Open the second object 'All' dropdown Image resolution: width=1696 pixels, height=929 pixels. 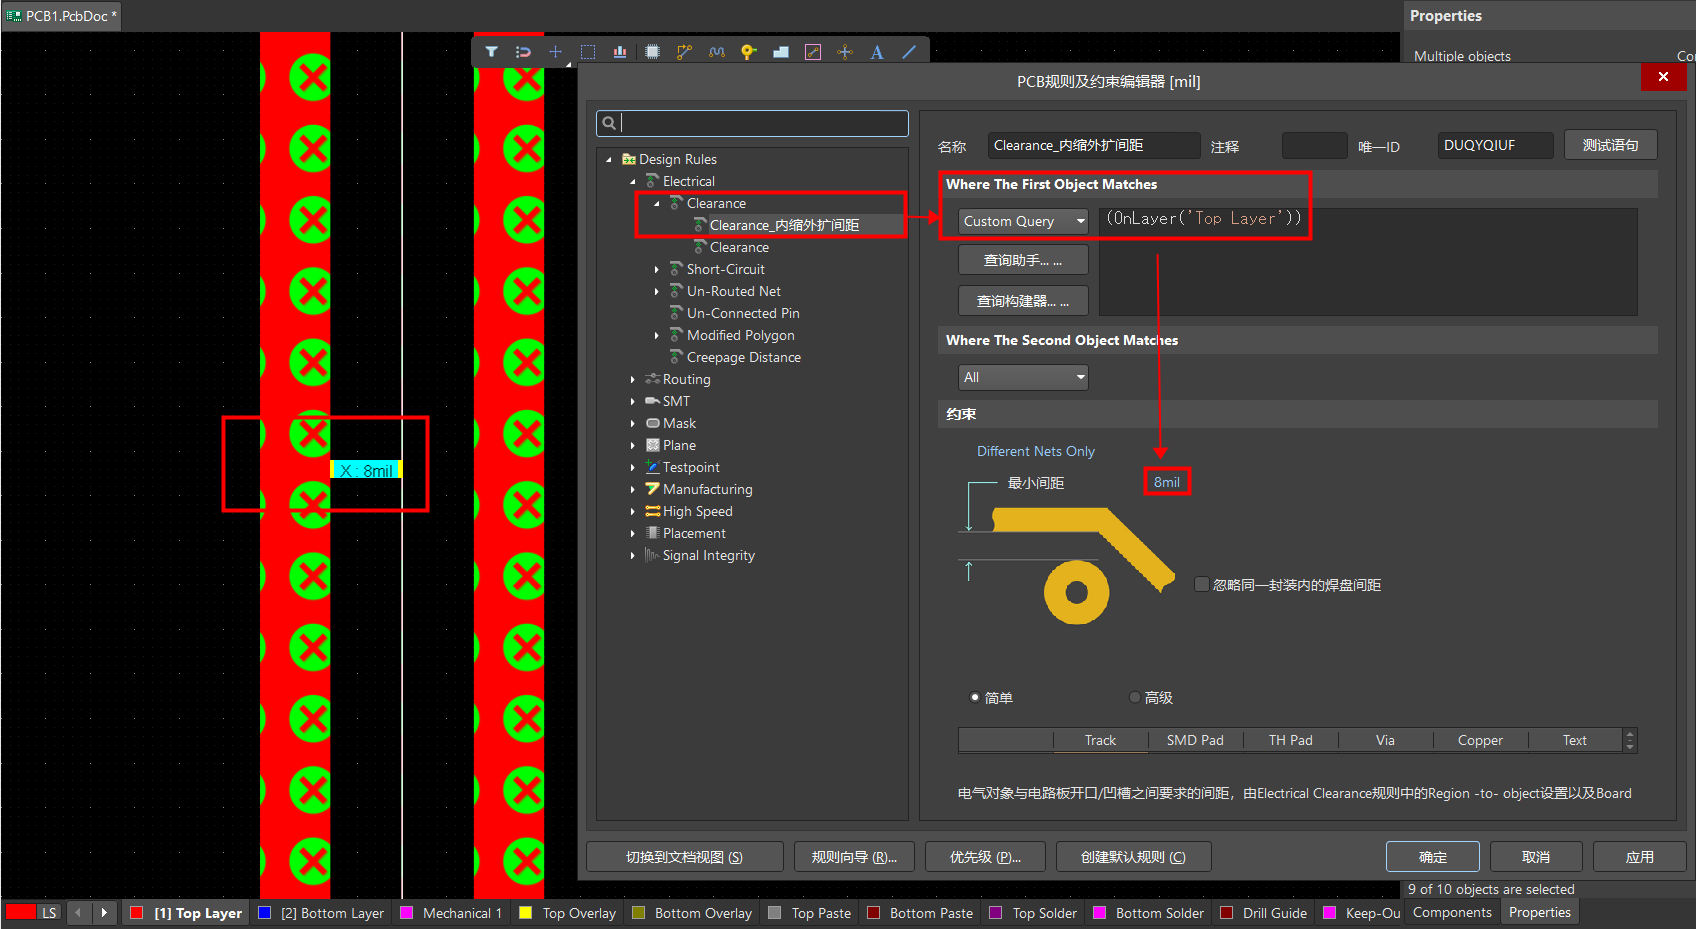[x=1022, y=377]
